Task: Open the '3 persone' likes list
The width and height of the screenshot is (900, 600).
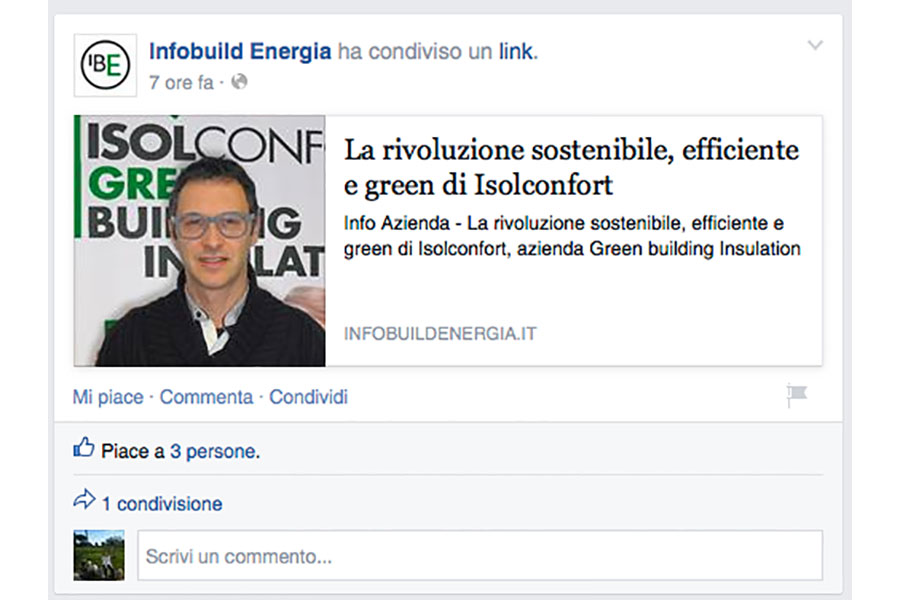Action: click(213, 452)
